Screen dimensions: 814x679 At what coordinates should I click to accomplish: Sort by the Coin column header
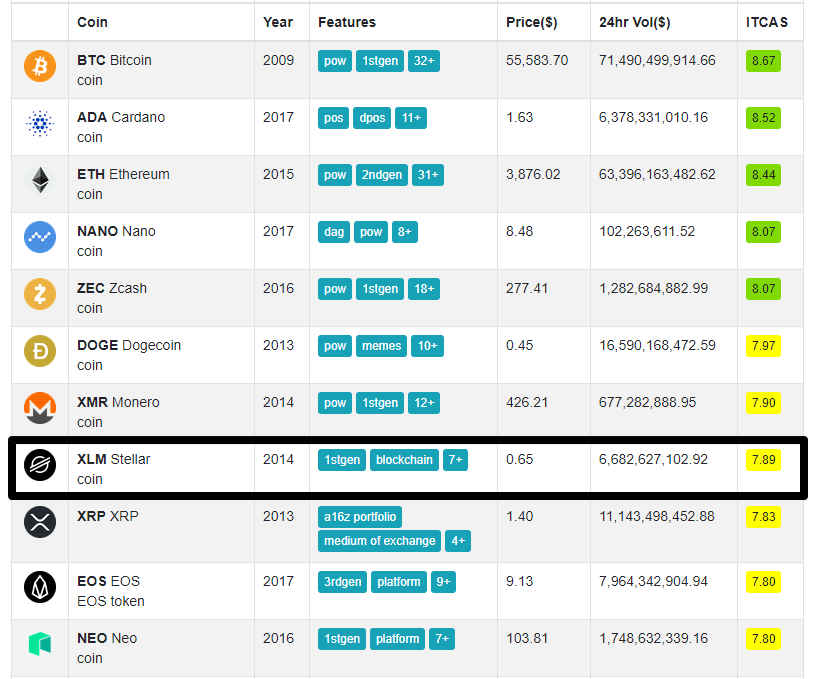(92, 22)
